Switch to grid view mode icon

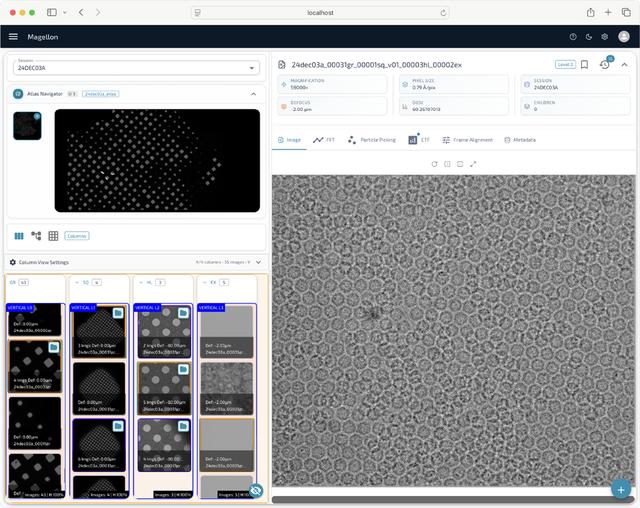coord(53,236)
